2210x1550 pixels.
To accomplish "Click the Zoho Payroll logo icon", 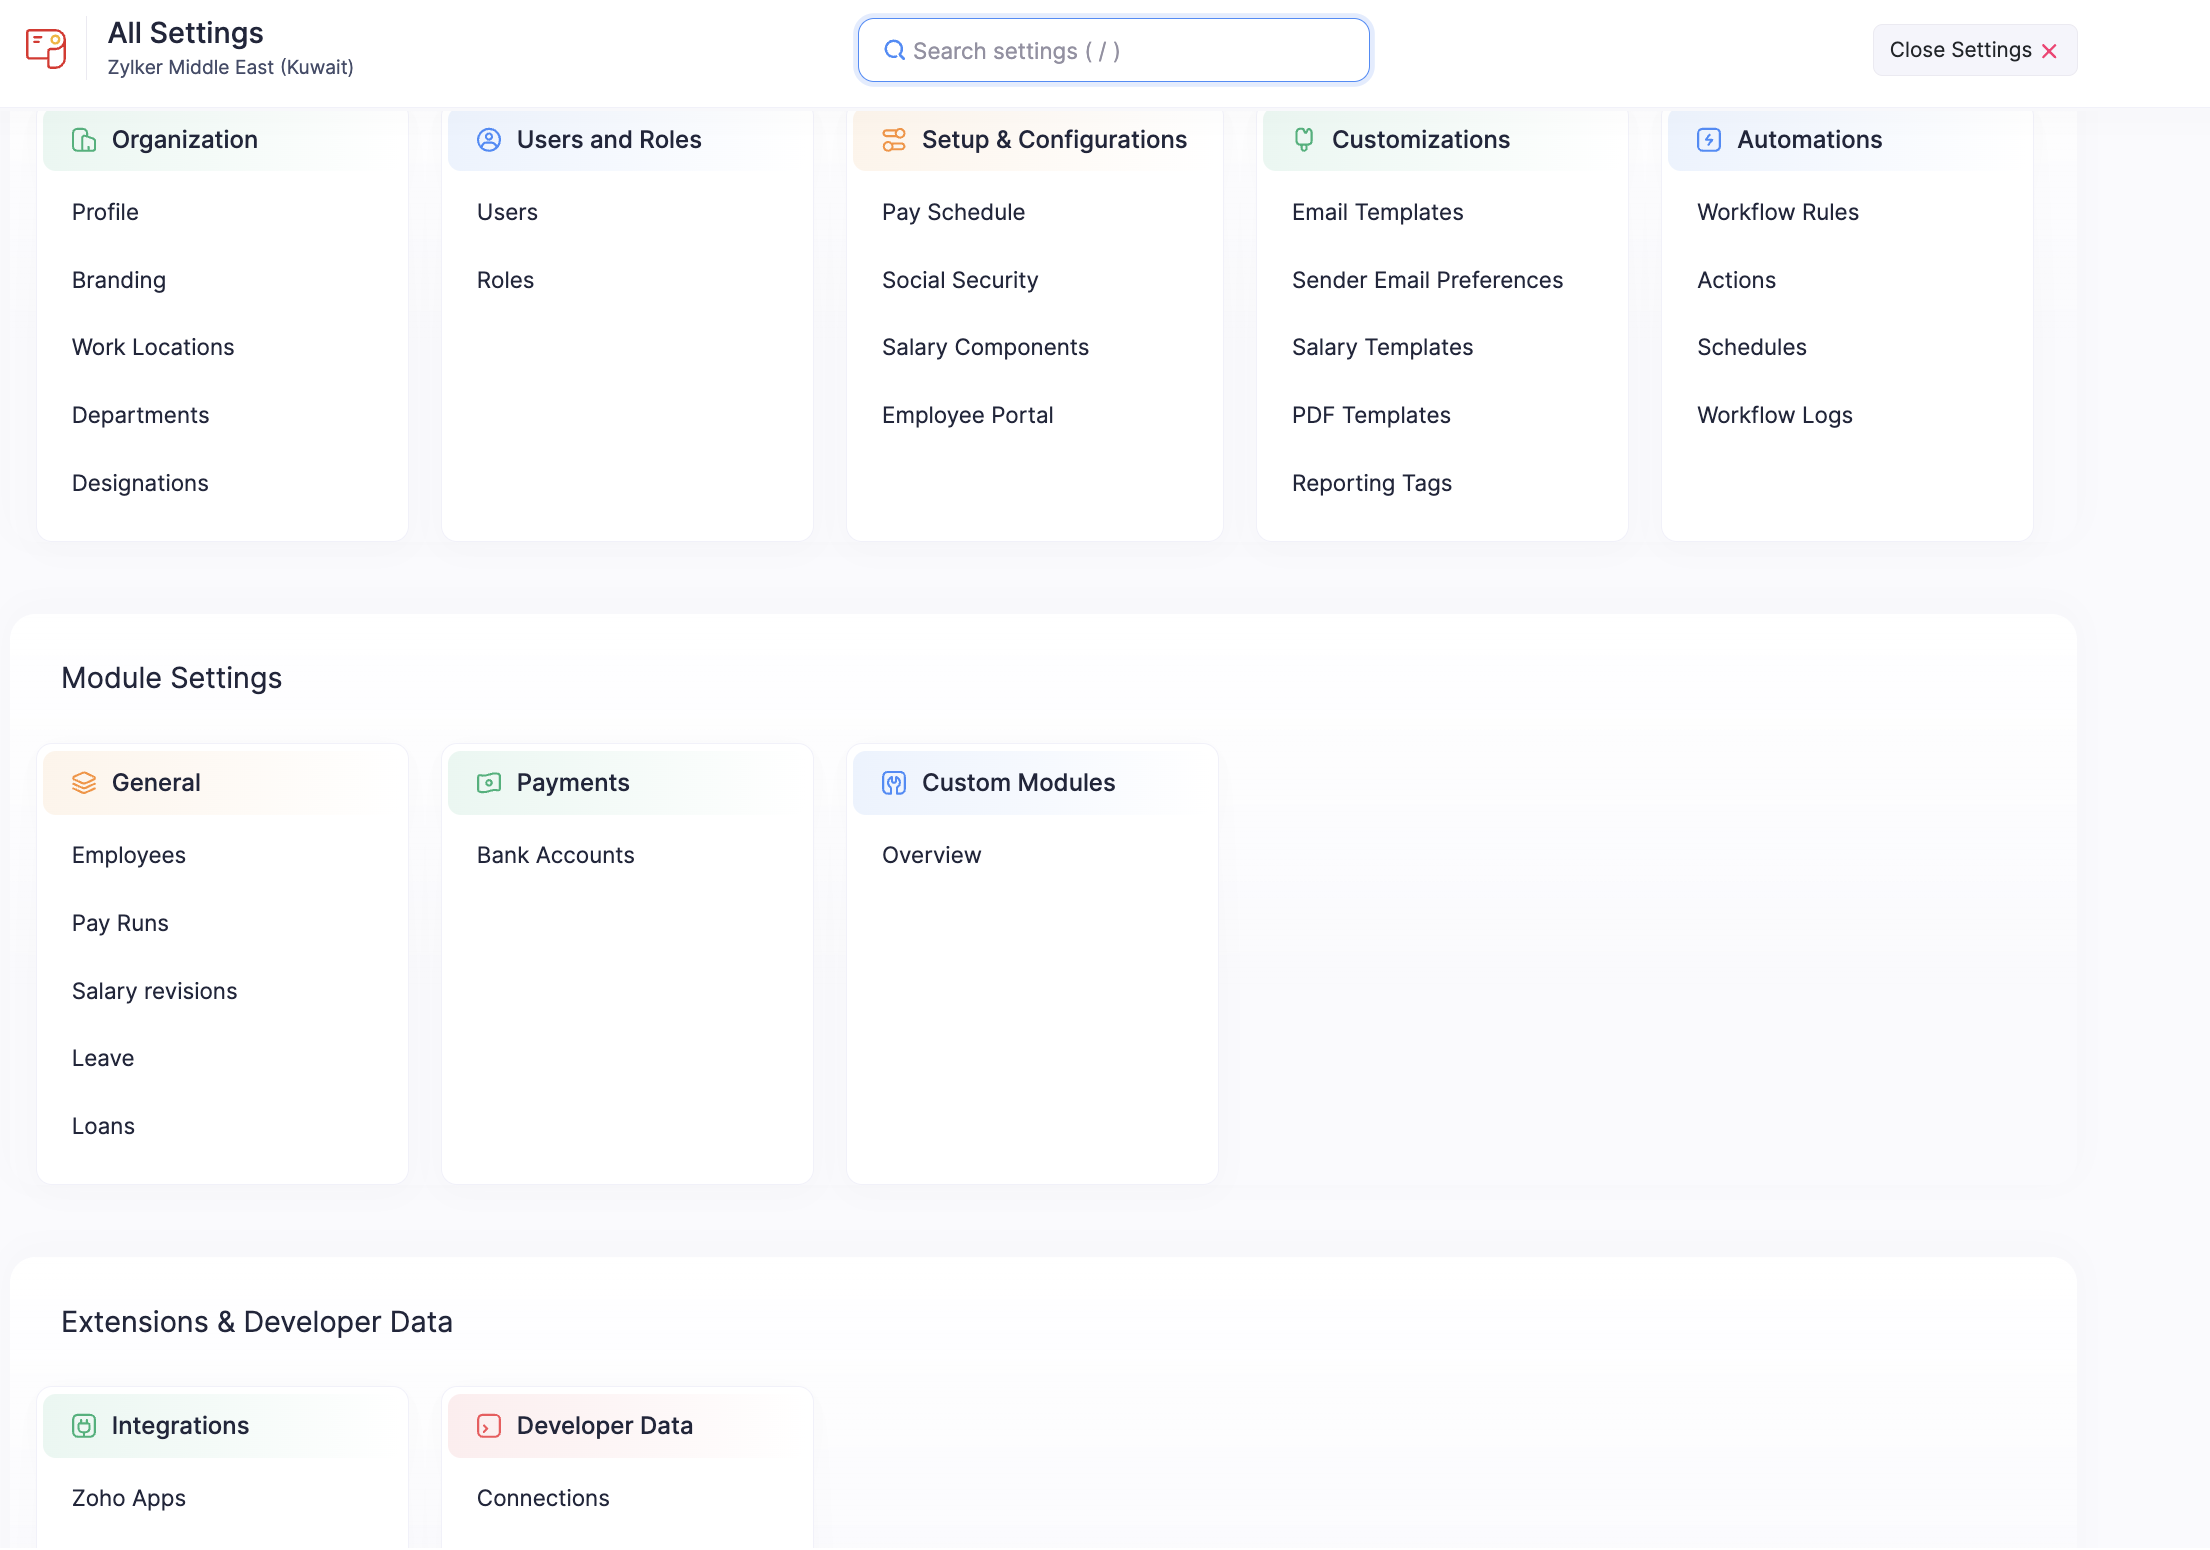I will [x=46, y=49].
